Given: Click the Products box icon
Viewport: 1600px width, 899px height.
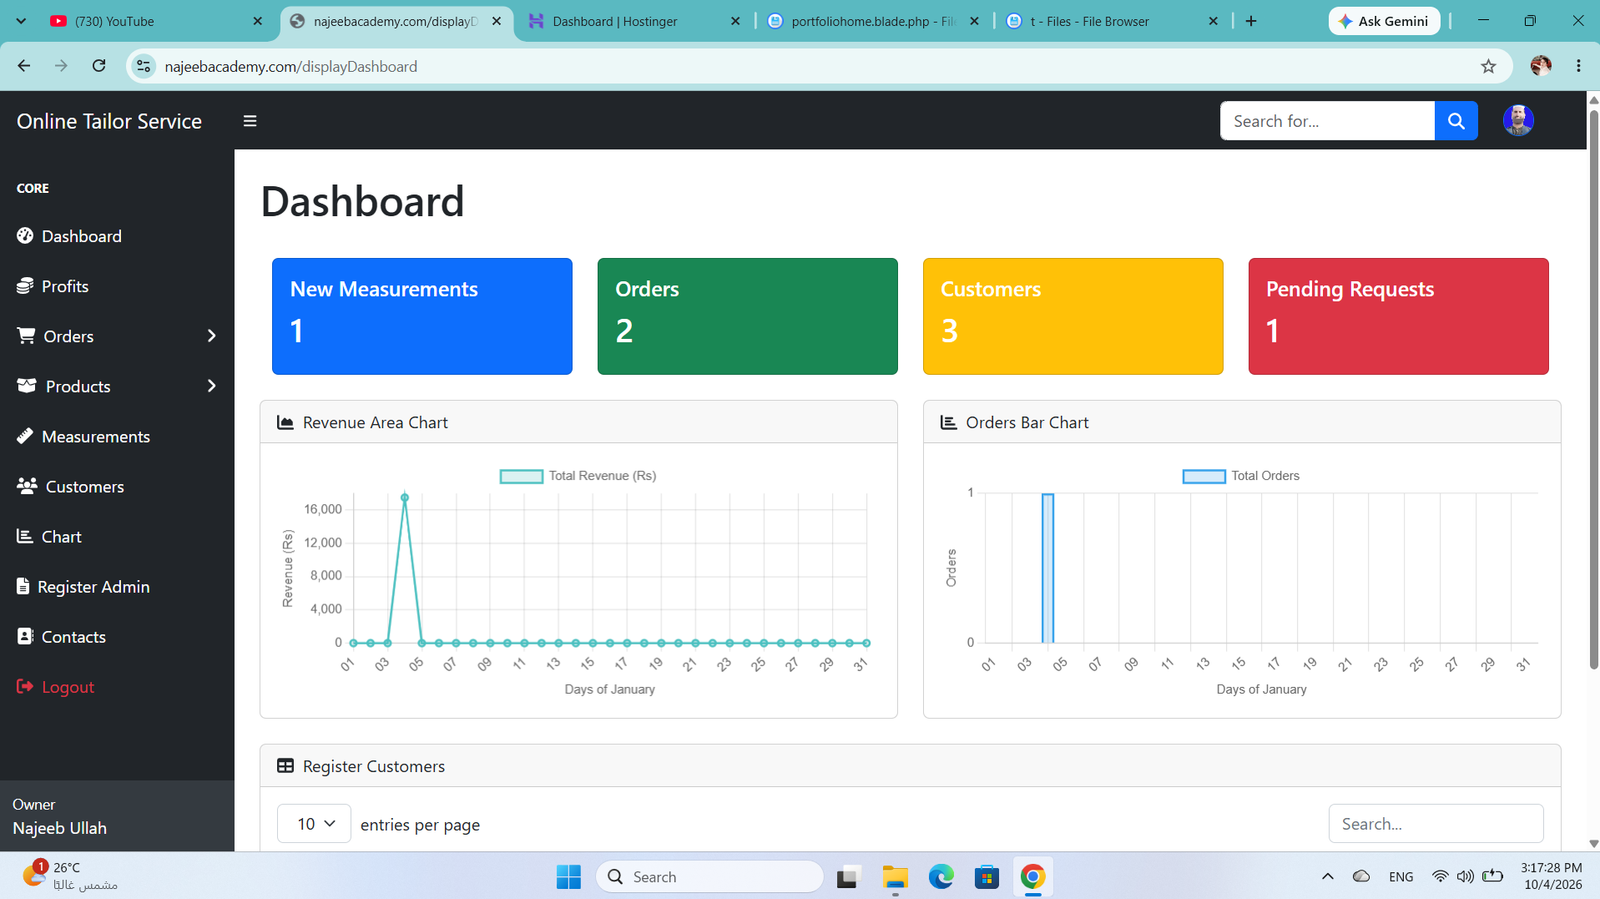Looking at the screenshot, I should tap(27, 385).
